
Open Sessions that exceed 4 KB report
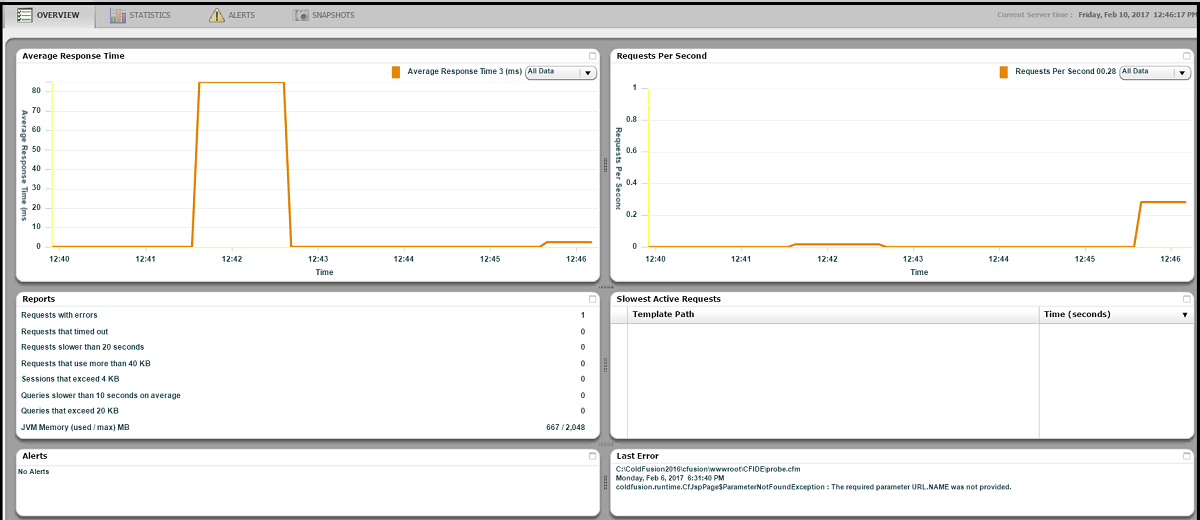(303, 379)
